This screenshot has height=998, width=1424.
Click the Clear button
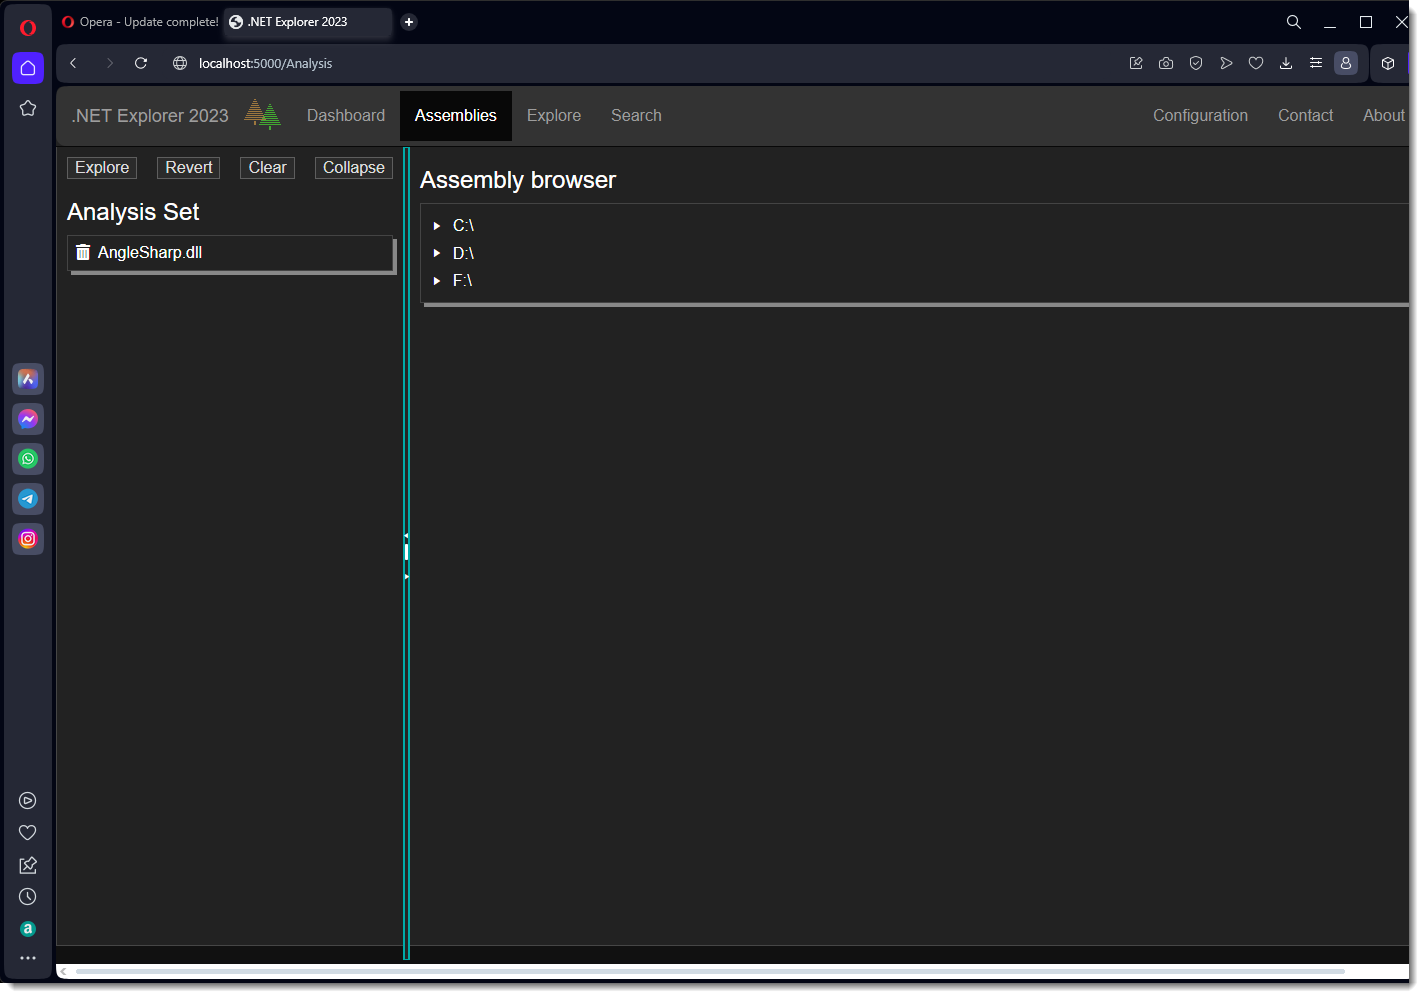click(x=267, y=168)
